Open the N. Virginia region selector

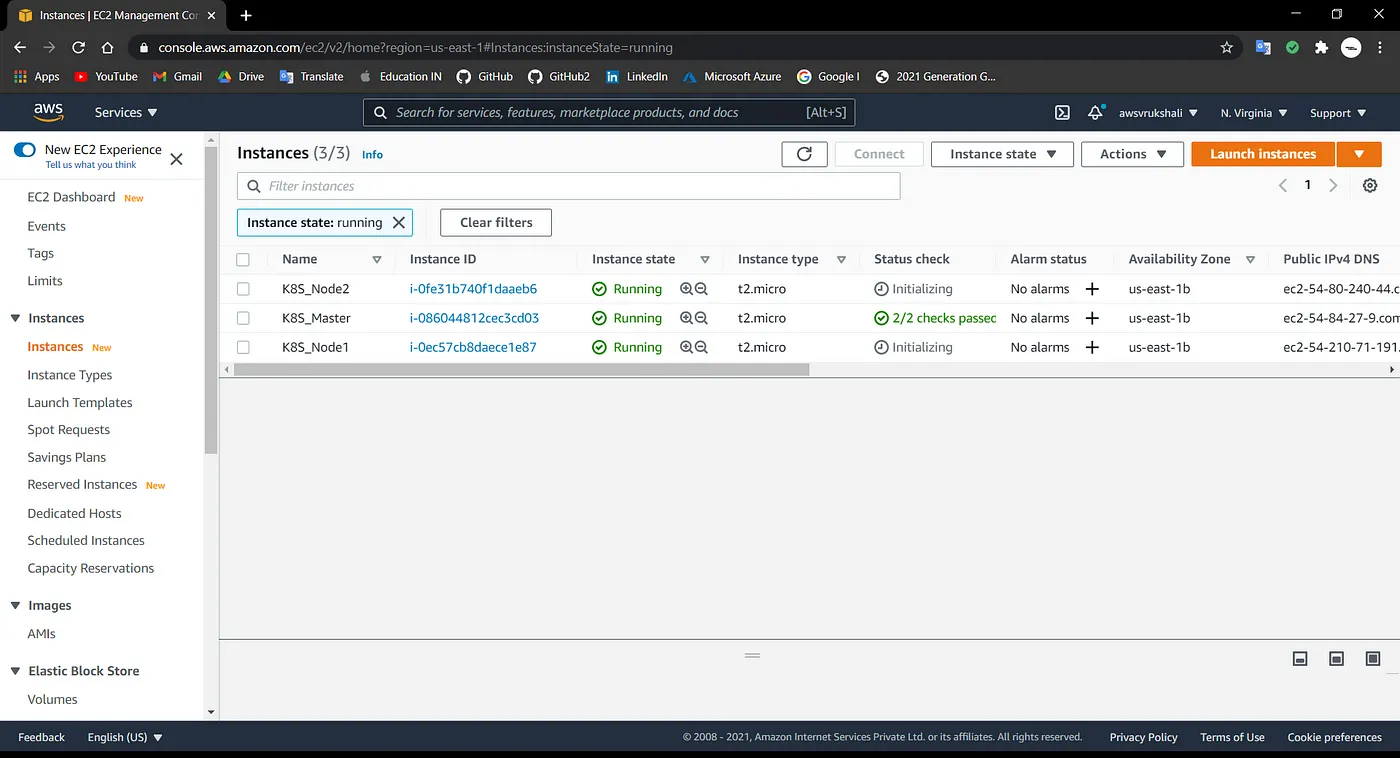(x=1253, y=113)
